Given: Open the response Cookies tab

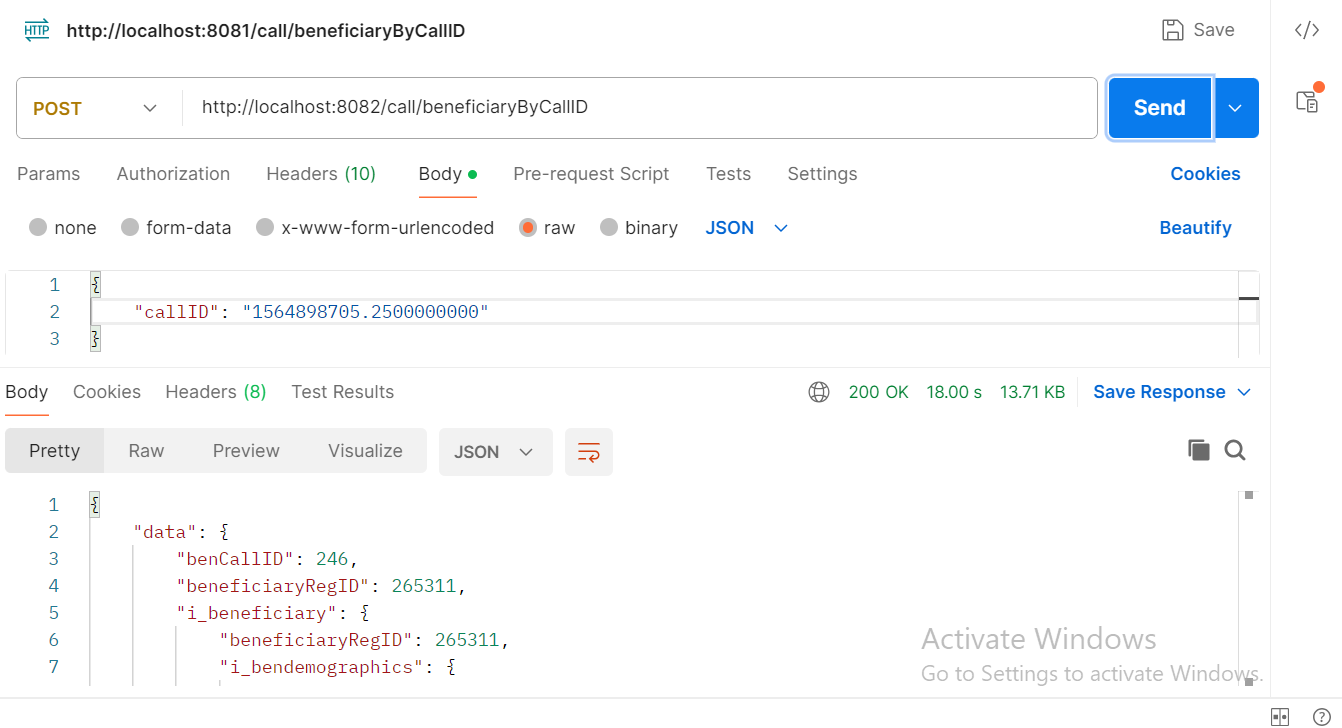Looking at the screenshot, I should 107,392.
